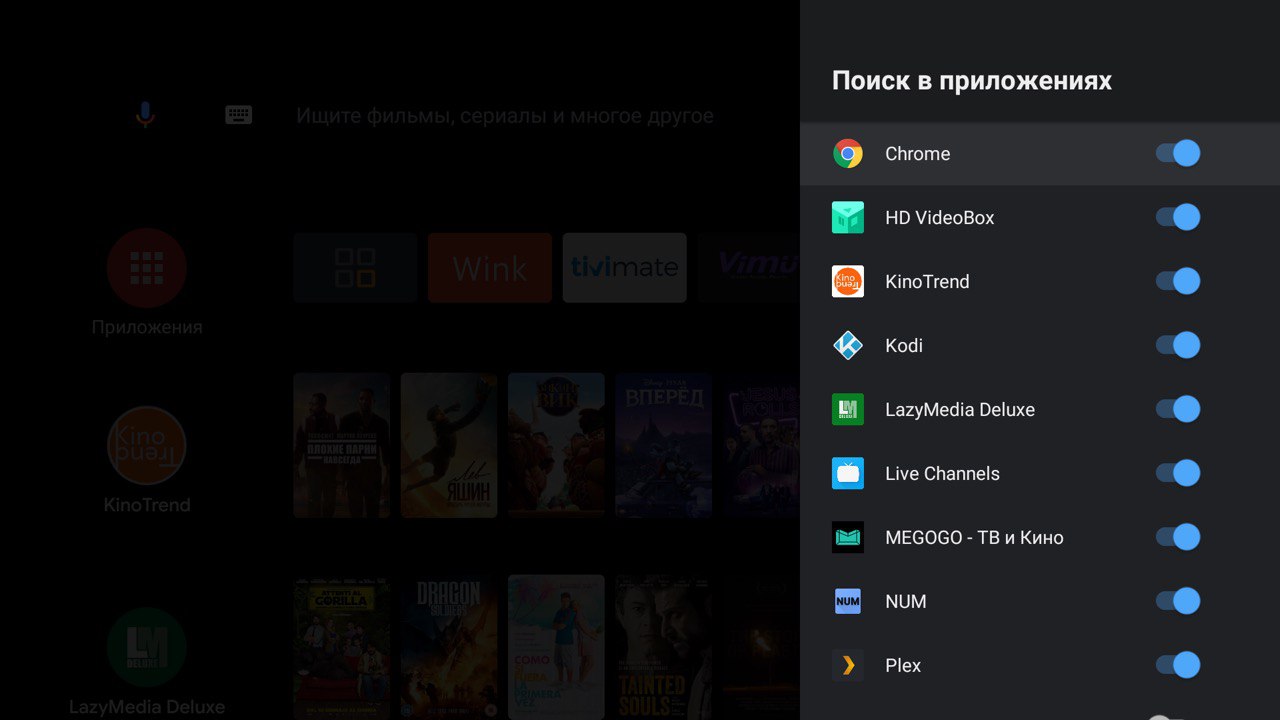Open the Плохие парни movie poster
This screenshot has height=720, width=1280.
[x=342, y=445]
